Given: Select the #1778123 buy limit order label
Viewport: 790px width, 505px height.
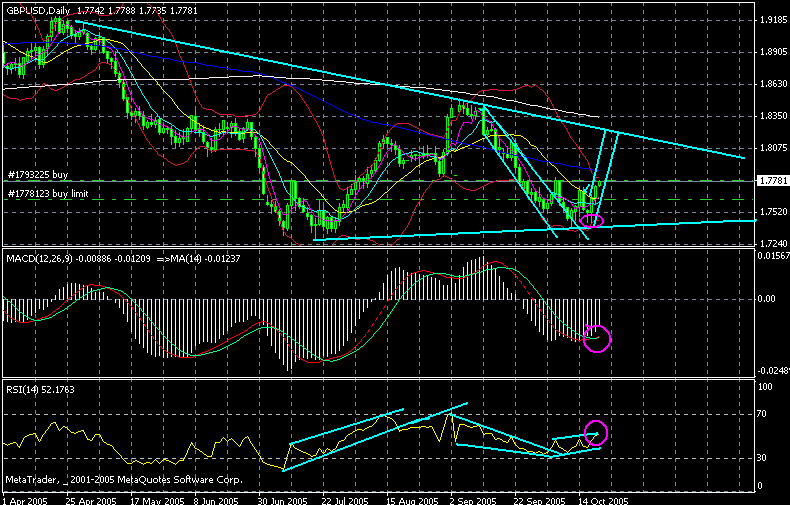Looking at the screenshot, I should (48, 194).
